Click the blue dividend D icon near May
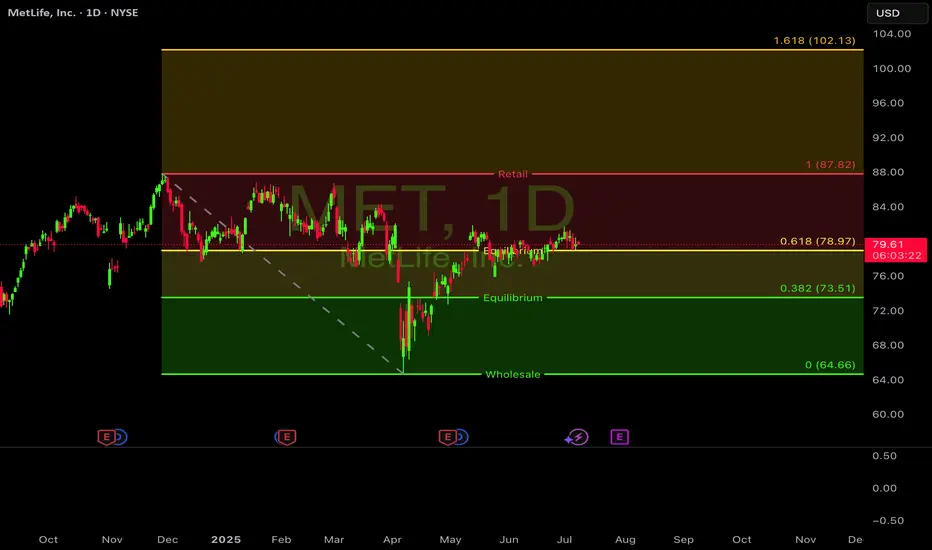932x550 pixels. pos(462,438)
